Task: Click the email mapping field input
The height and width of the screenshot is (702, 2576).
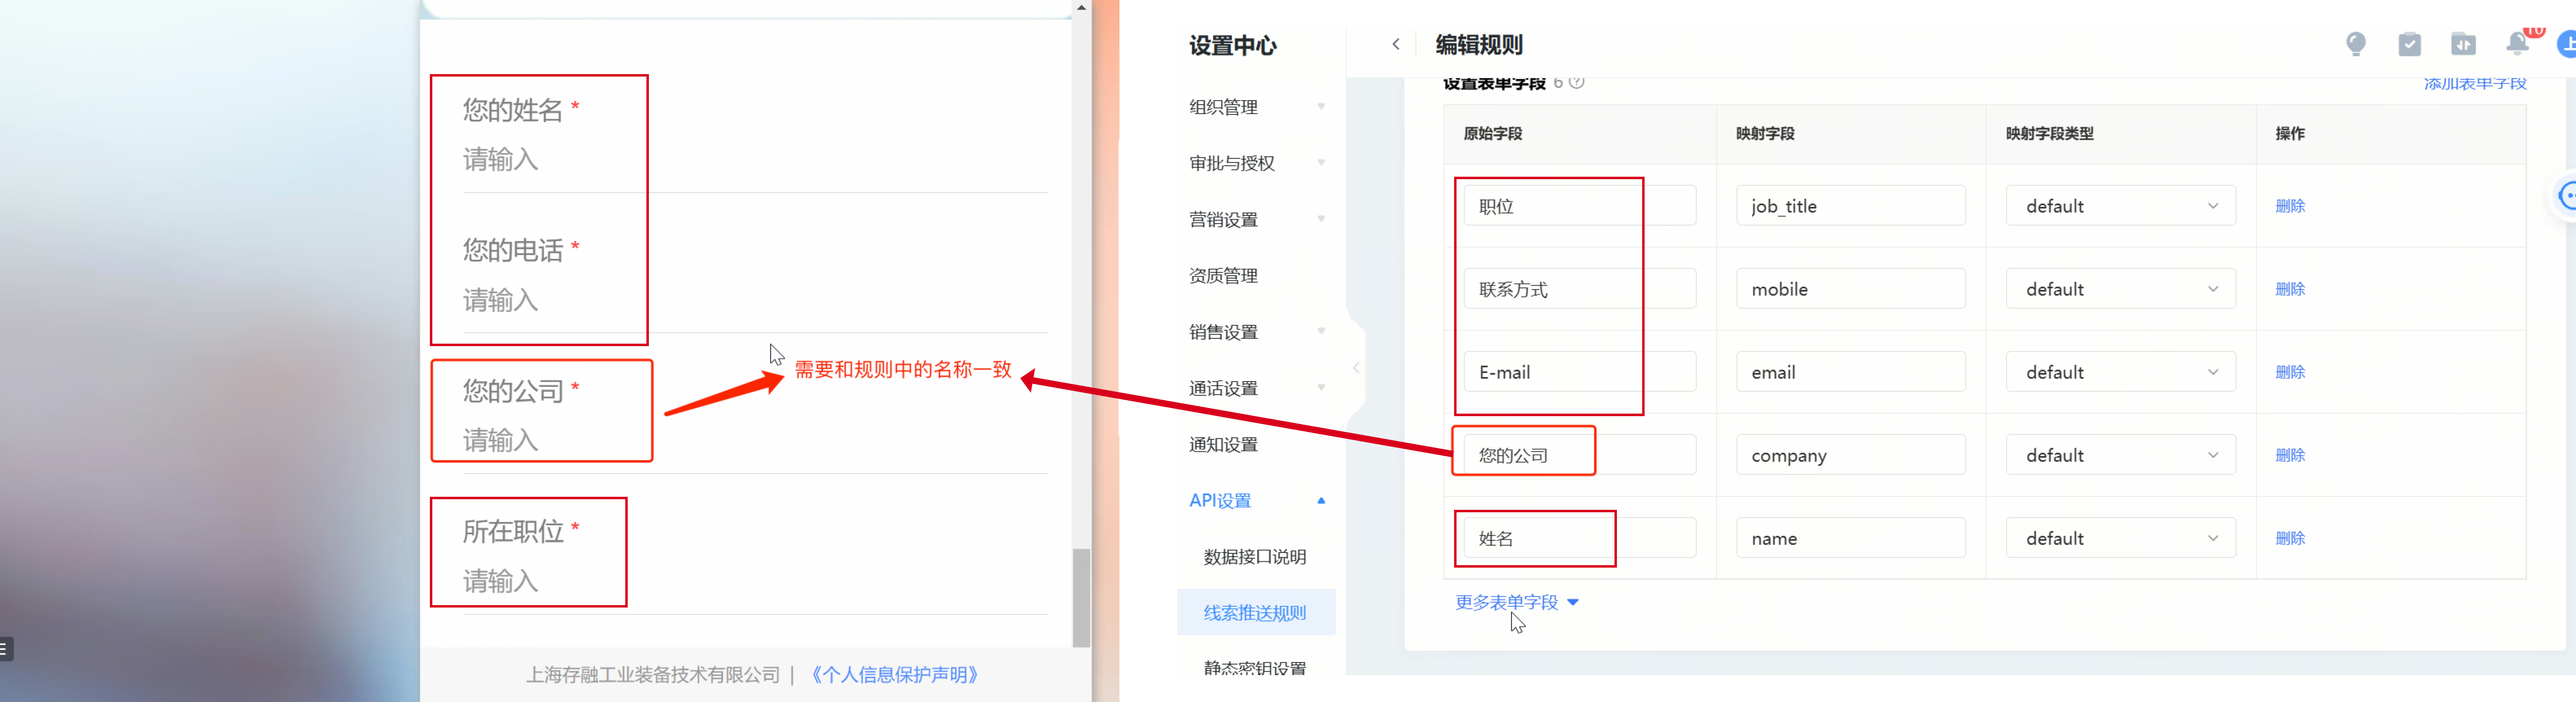Action: pos(1851,372)
